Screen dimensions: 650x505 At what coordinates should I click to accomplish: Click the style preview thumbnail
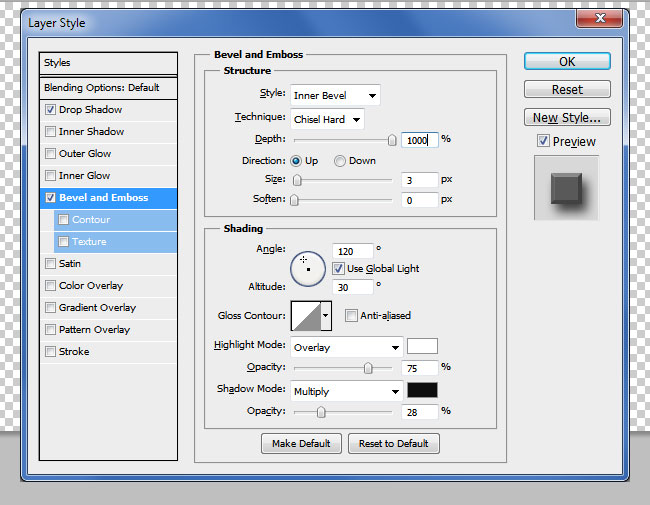[567, 191]
